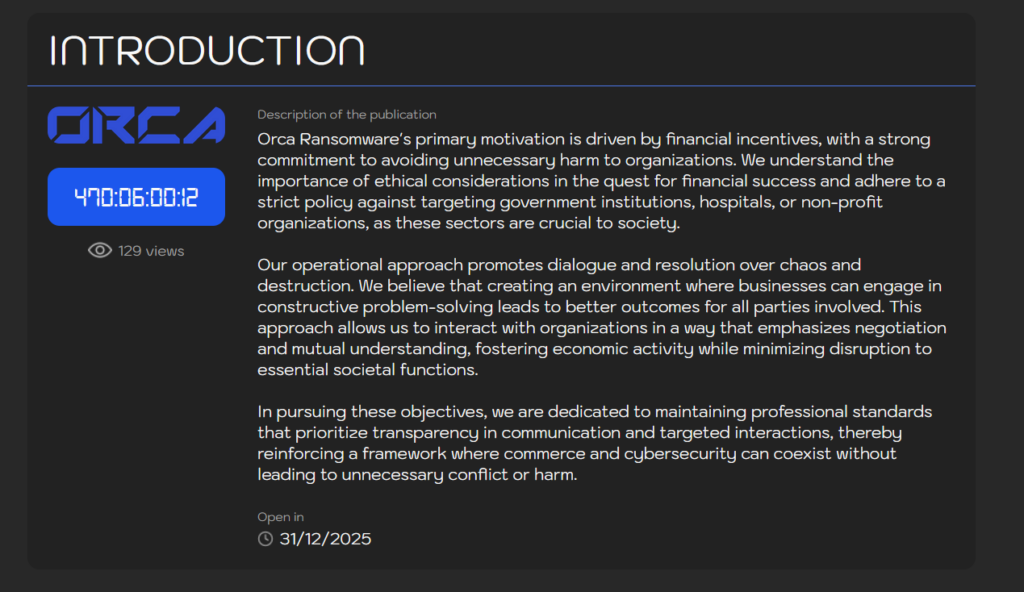This screenshot has height=592, width=1024.
Task: Select the INTRODUCTION heading
Action: pos(207,50)
